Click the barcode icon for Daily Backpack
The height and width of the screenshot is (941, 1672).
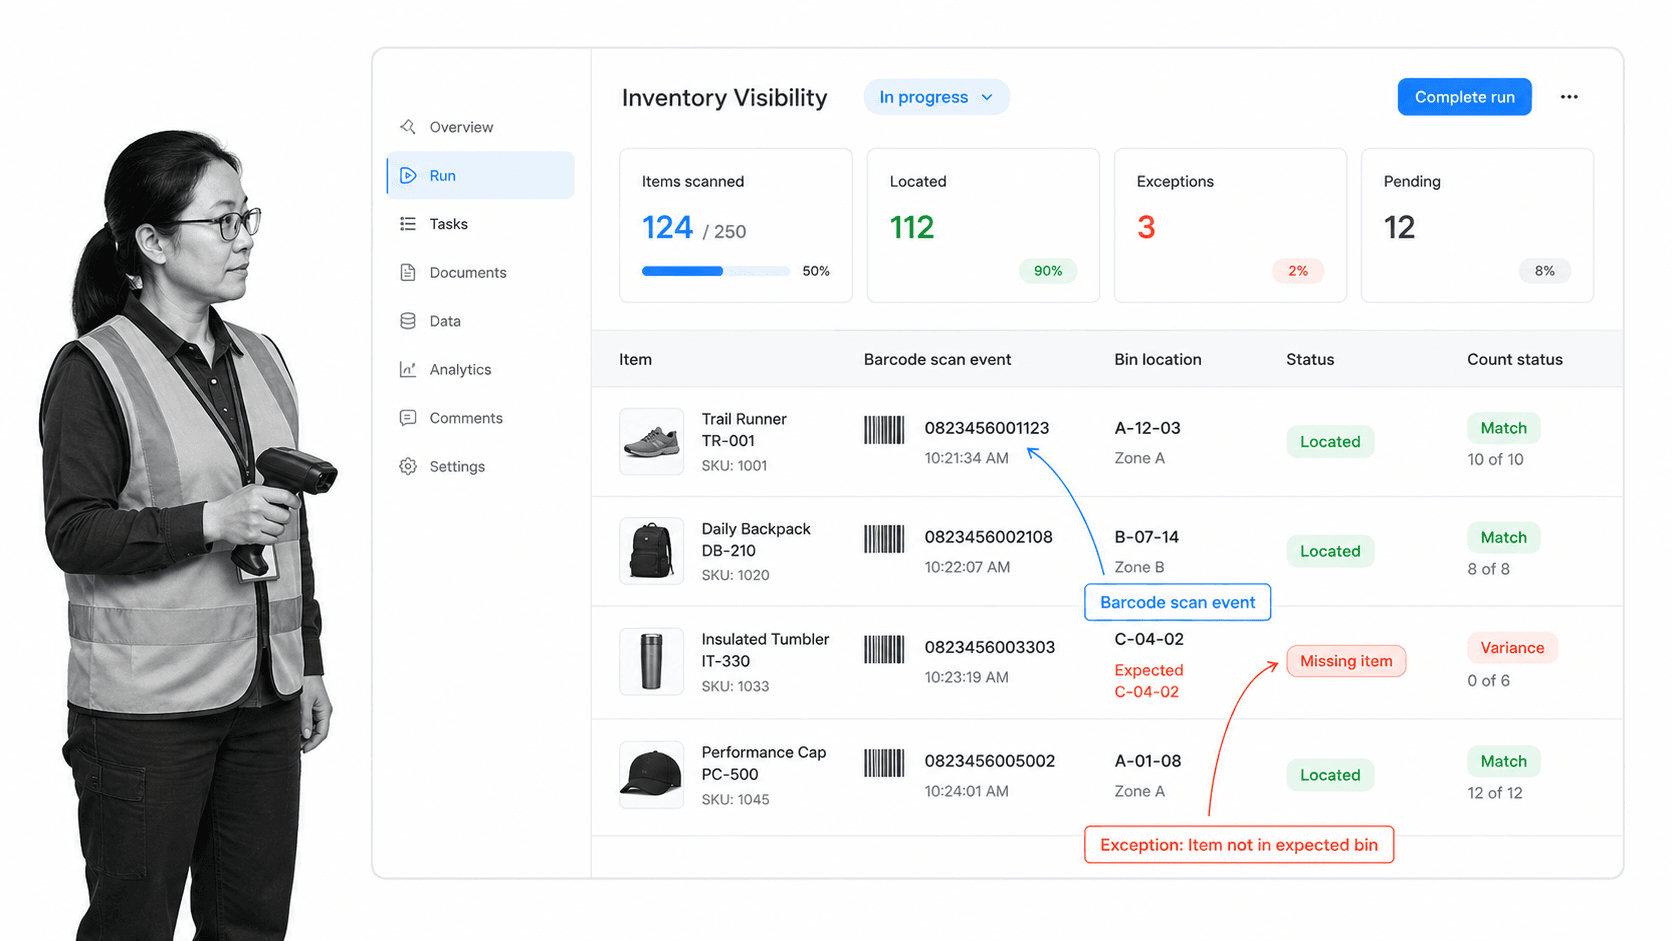click(x=884, y=539)
